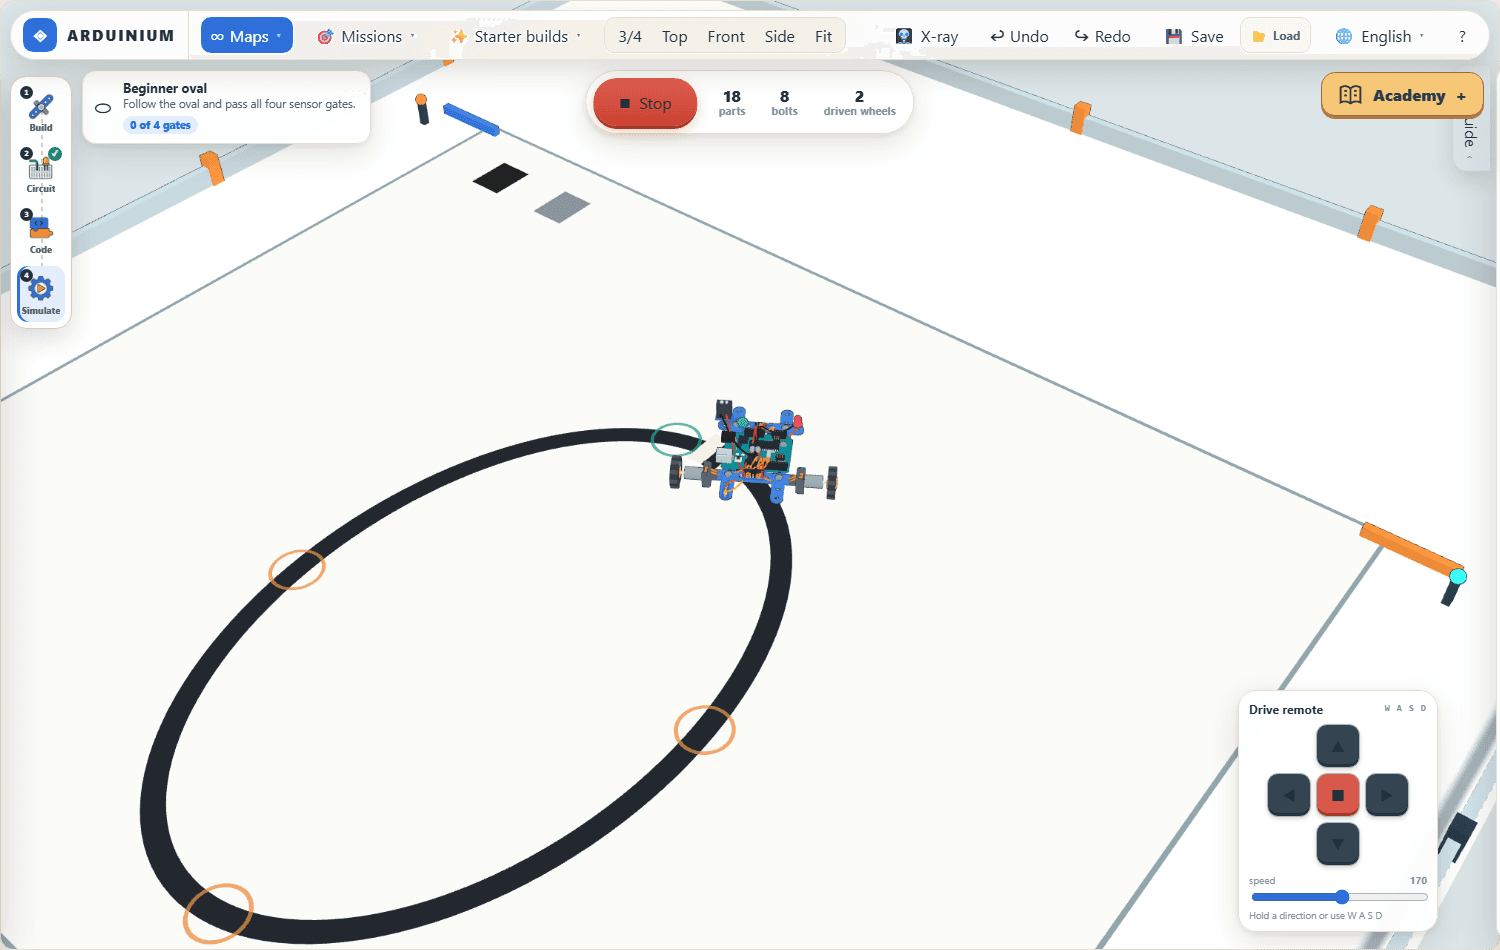Click the speed value 170
This screenshot has height=950, width=1500.
(x=1418, y=880)
